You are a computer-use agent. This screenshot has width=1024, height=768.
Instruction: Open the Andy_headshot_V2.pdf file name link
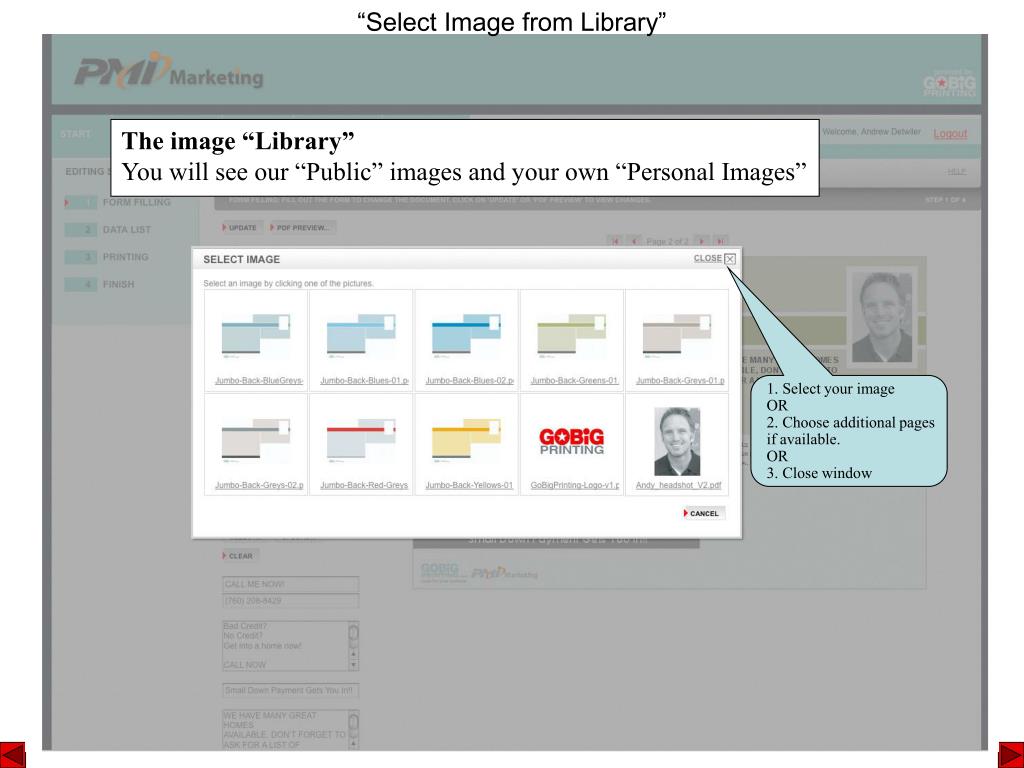click(x=679, y=485)
